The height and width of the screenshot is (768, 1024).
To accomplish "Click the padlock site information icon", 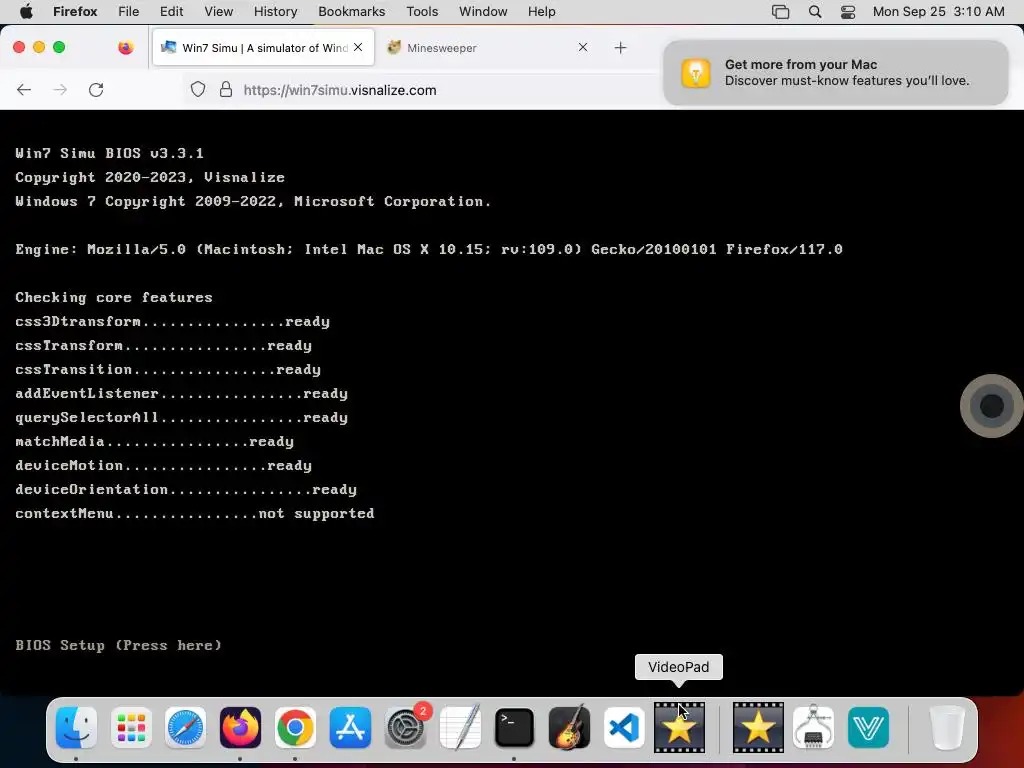I will click(226, 90).
